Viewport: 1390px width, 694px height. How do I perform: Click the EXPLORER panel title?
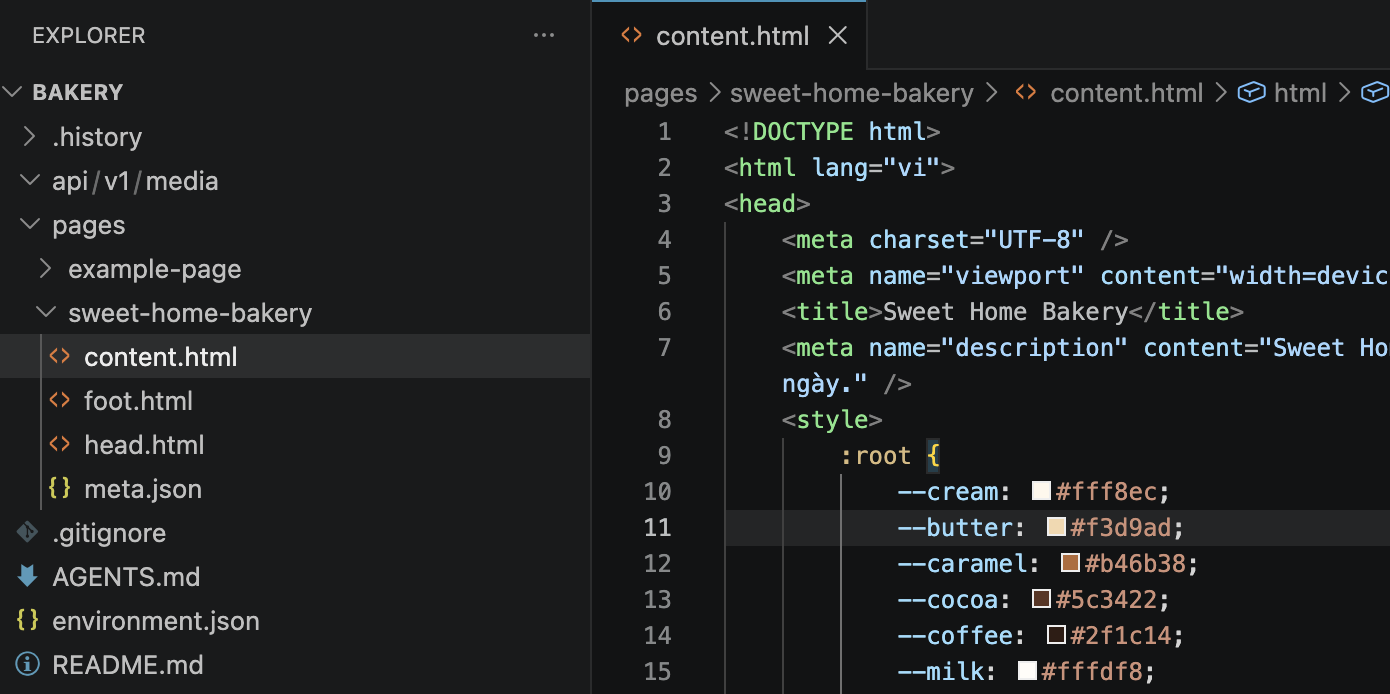pos(89,36)
